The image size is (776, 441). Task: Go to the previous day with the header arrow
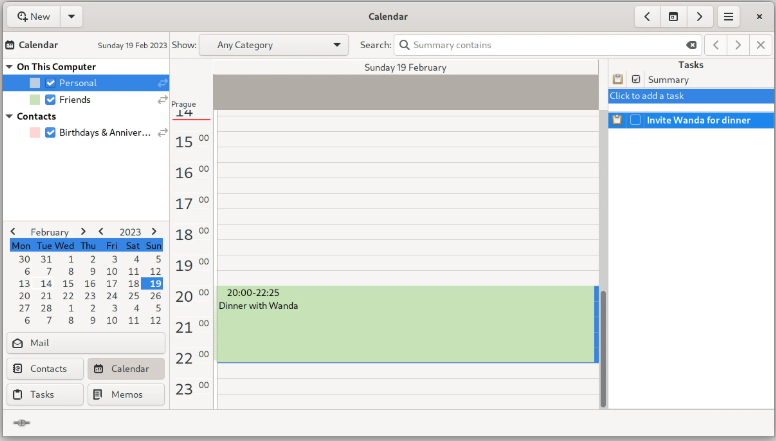648,17
